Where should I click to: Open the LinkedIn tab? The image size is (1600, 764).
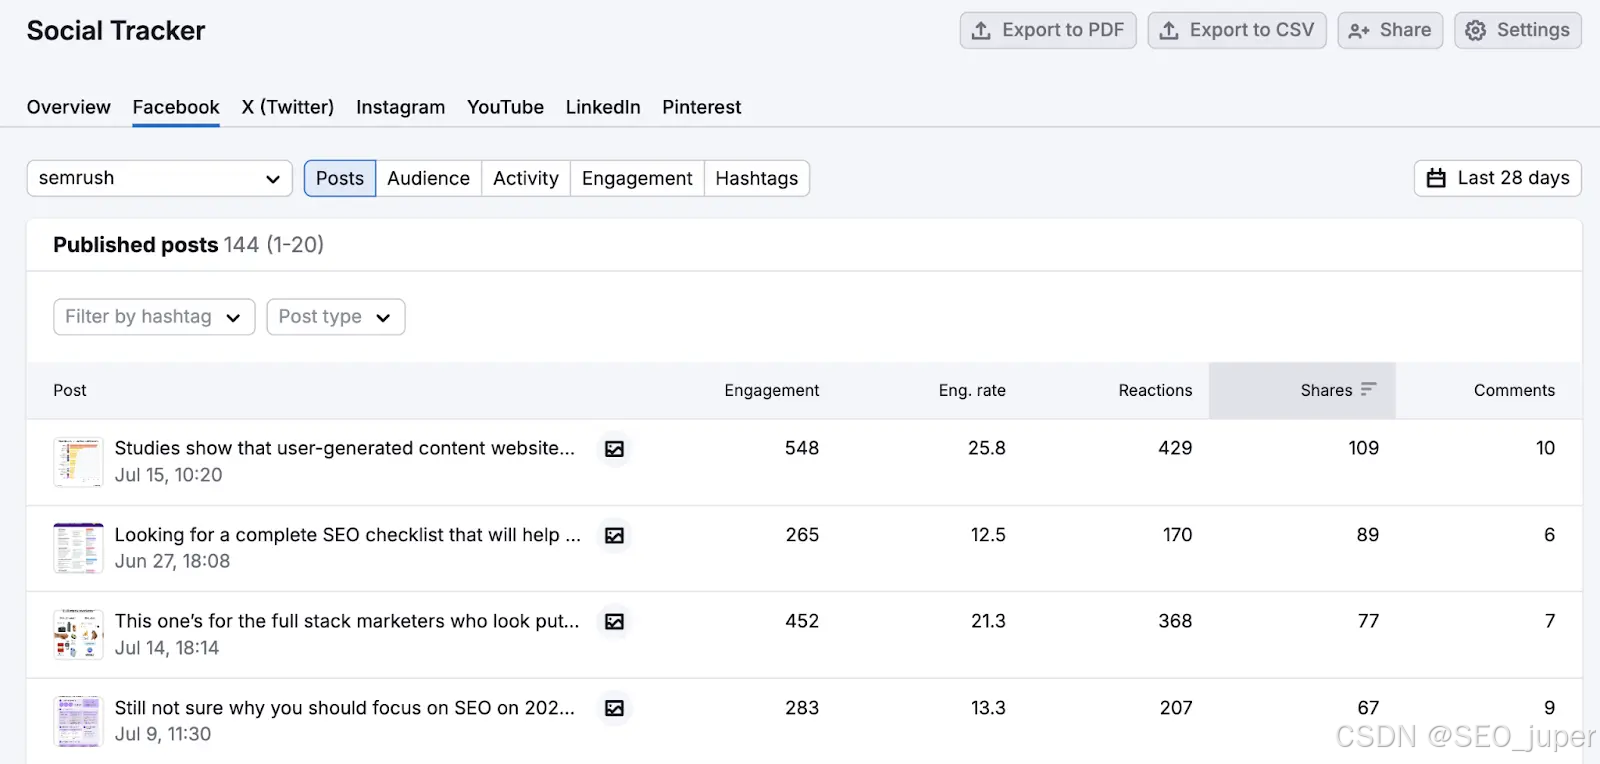[603, 107]
